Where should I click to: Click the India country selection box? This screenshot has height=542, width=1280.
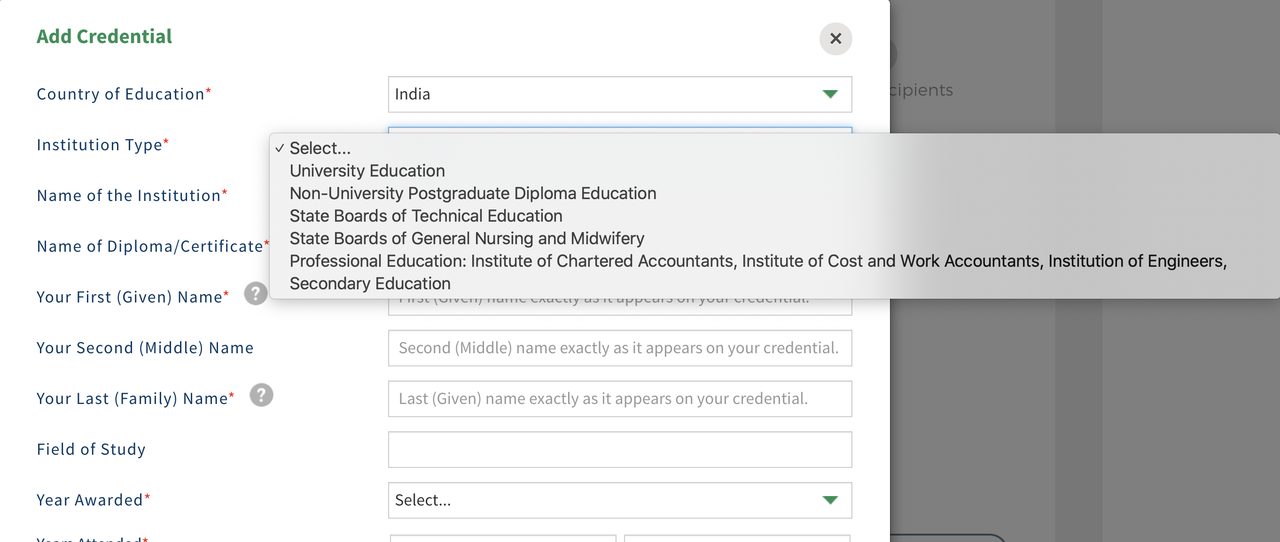[620, 94]
